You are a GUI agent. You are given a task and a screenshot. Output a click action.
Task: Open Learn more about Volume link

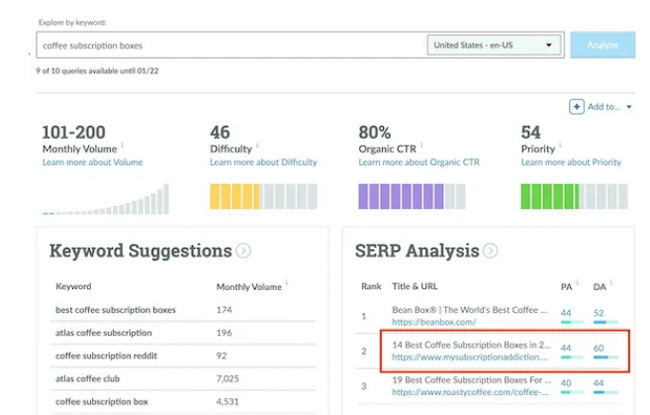tap(91, 162)
